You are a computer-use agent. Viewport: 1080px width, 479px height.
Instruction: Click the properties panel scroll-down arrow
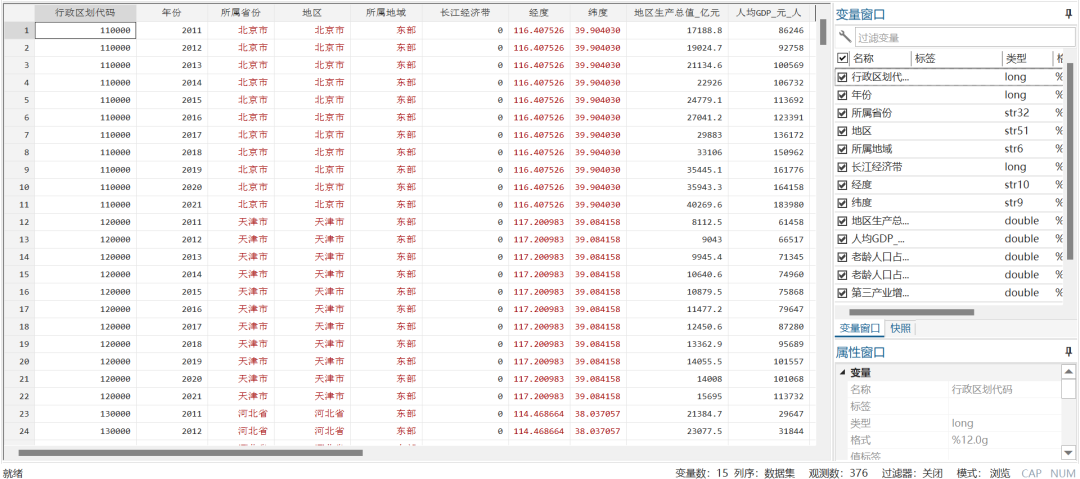coord(1068,452)
